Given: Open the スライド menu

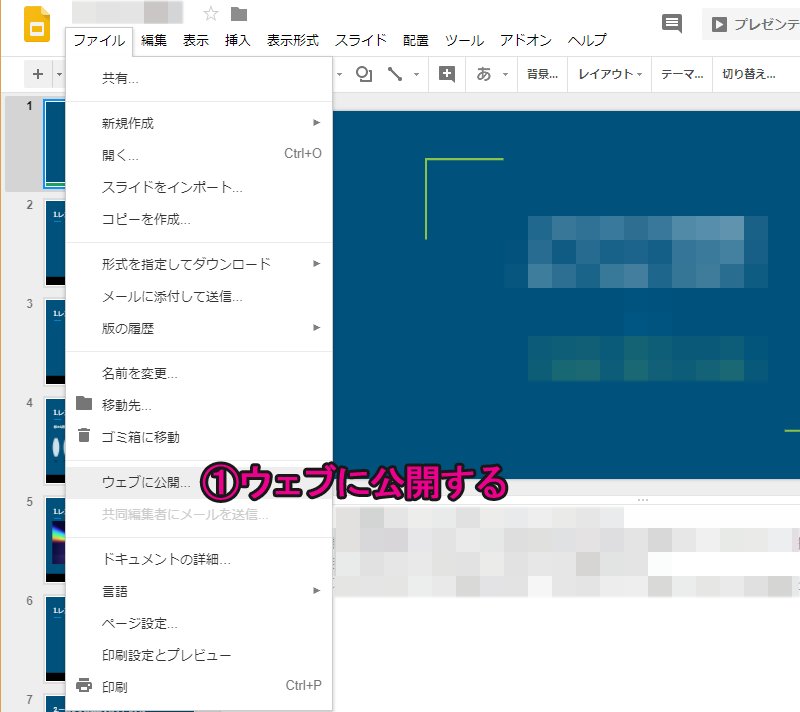Looking at the screenshot, I should (361, 40).
